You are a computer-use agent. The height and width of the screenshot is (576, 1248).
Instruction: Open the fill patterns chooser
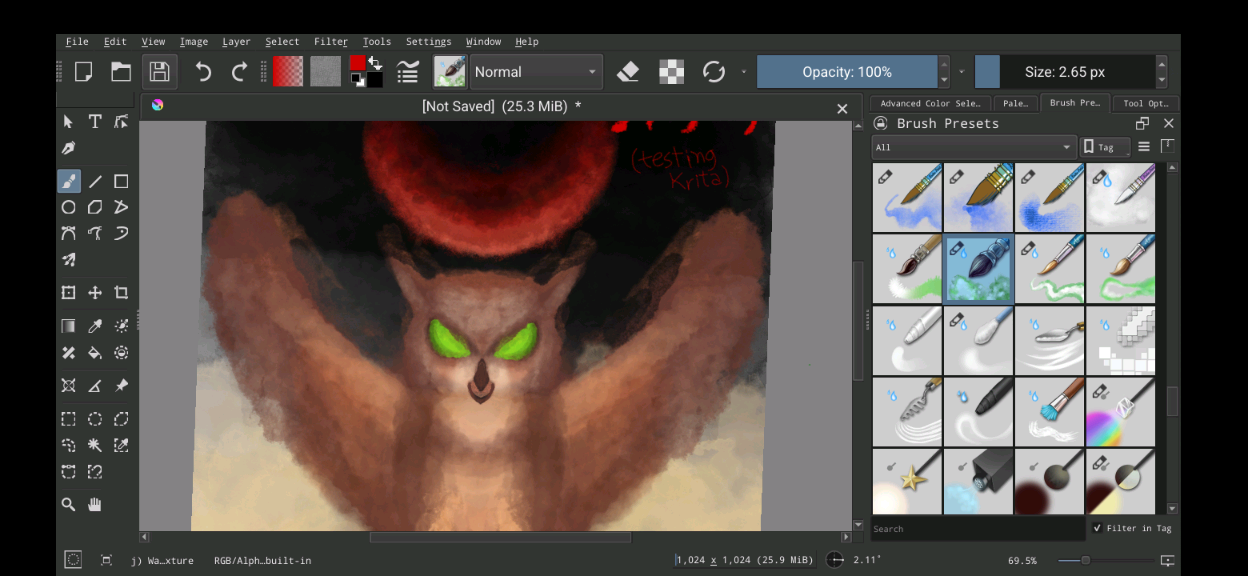(325, 71)
